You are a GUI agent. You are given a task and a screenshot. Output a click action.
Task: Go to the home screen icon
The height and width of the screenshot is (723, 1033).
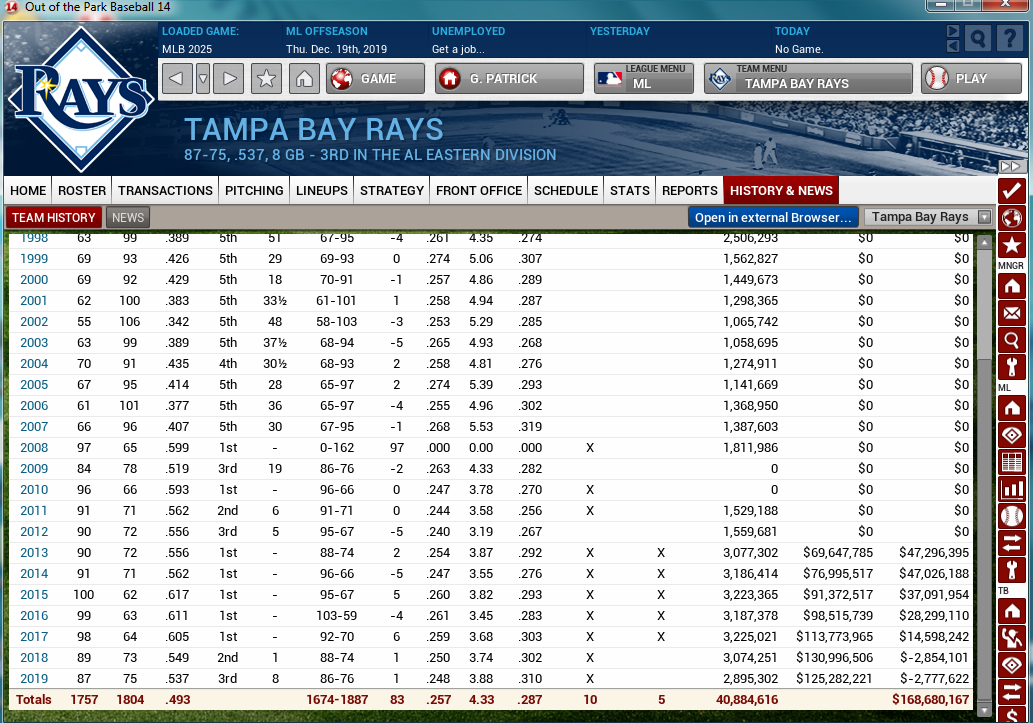point(305,79)
